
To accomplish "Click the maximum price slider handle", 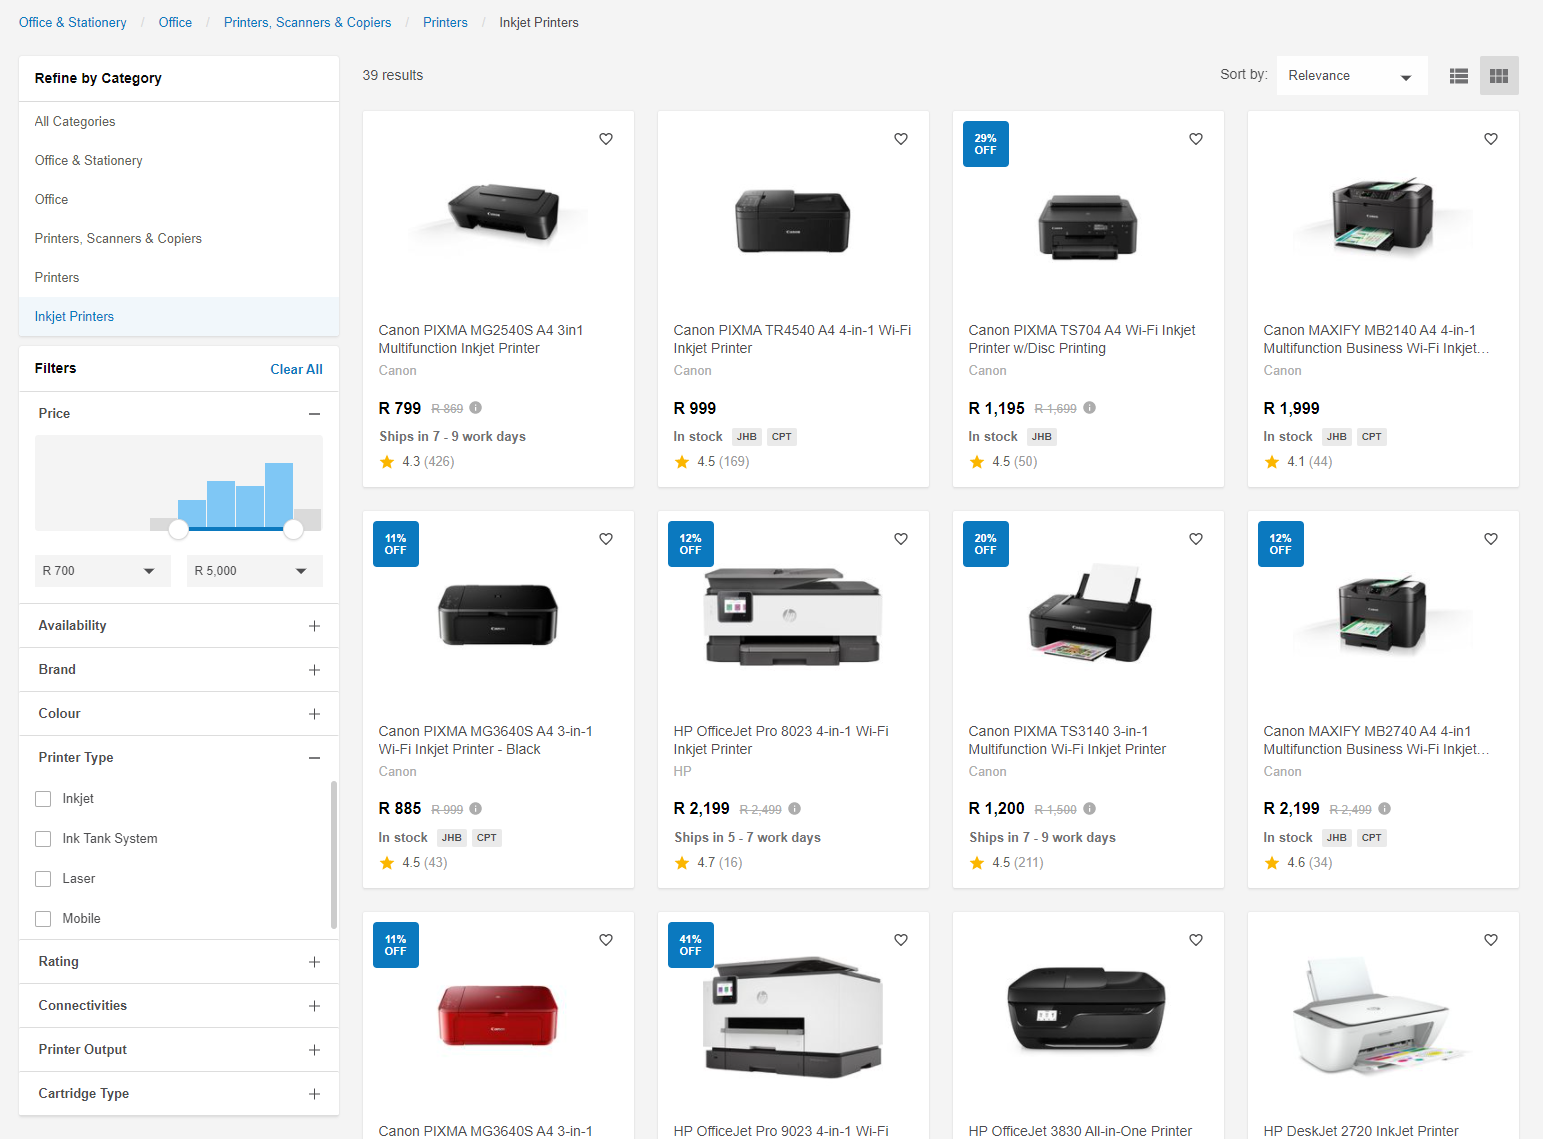I will (294, 529).
